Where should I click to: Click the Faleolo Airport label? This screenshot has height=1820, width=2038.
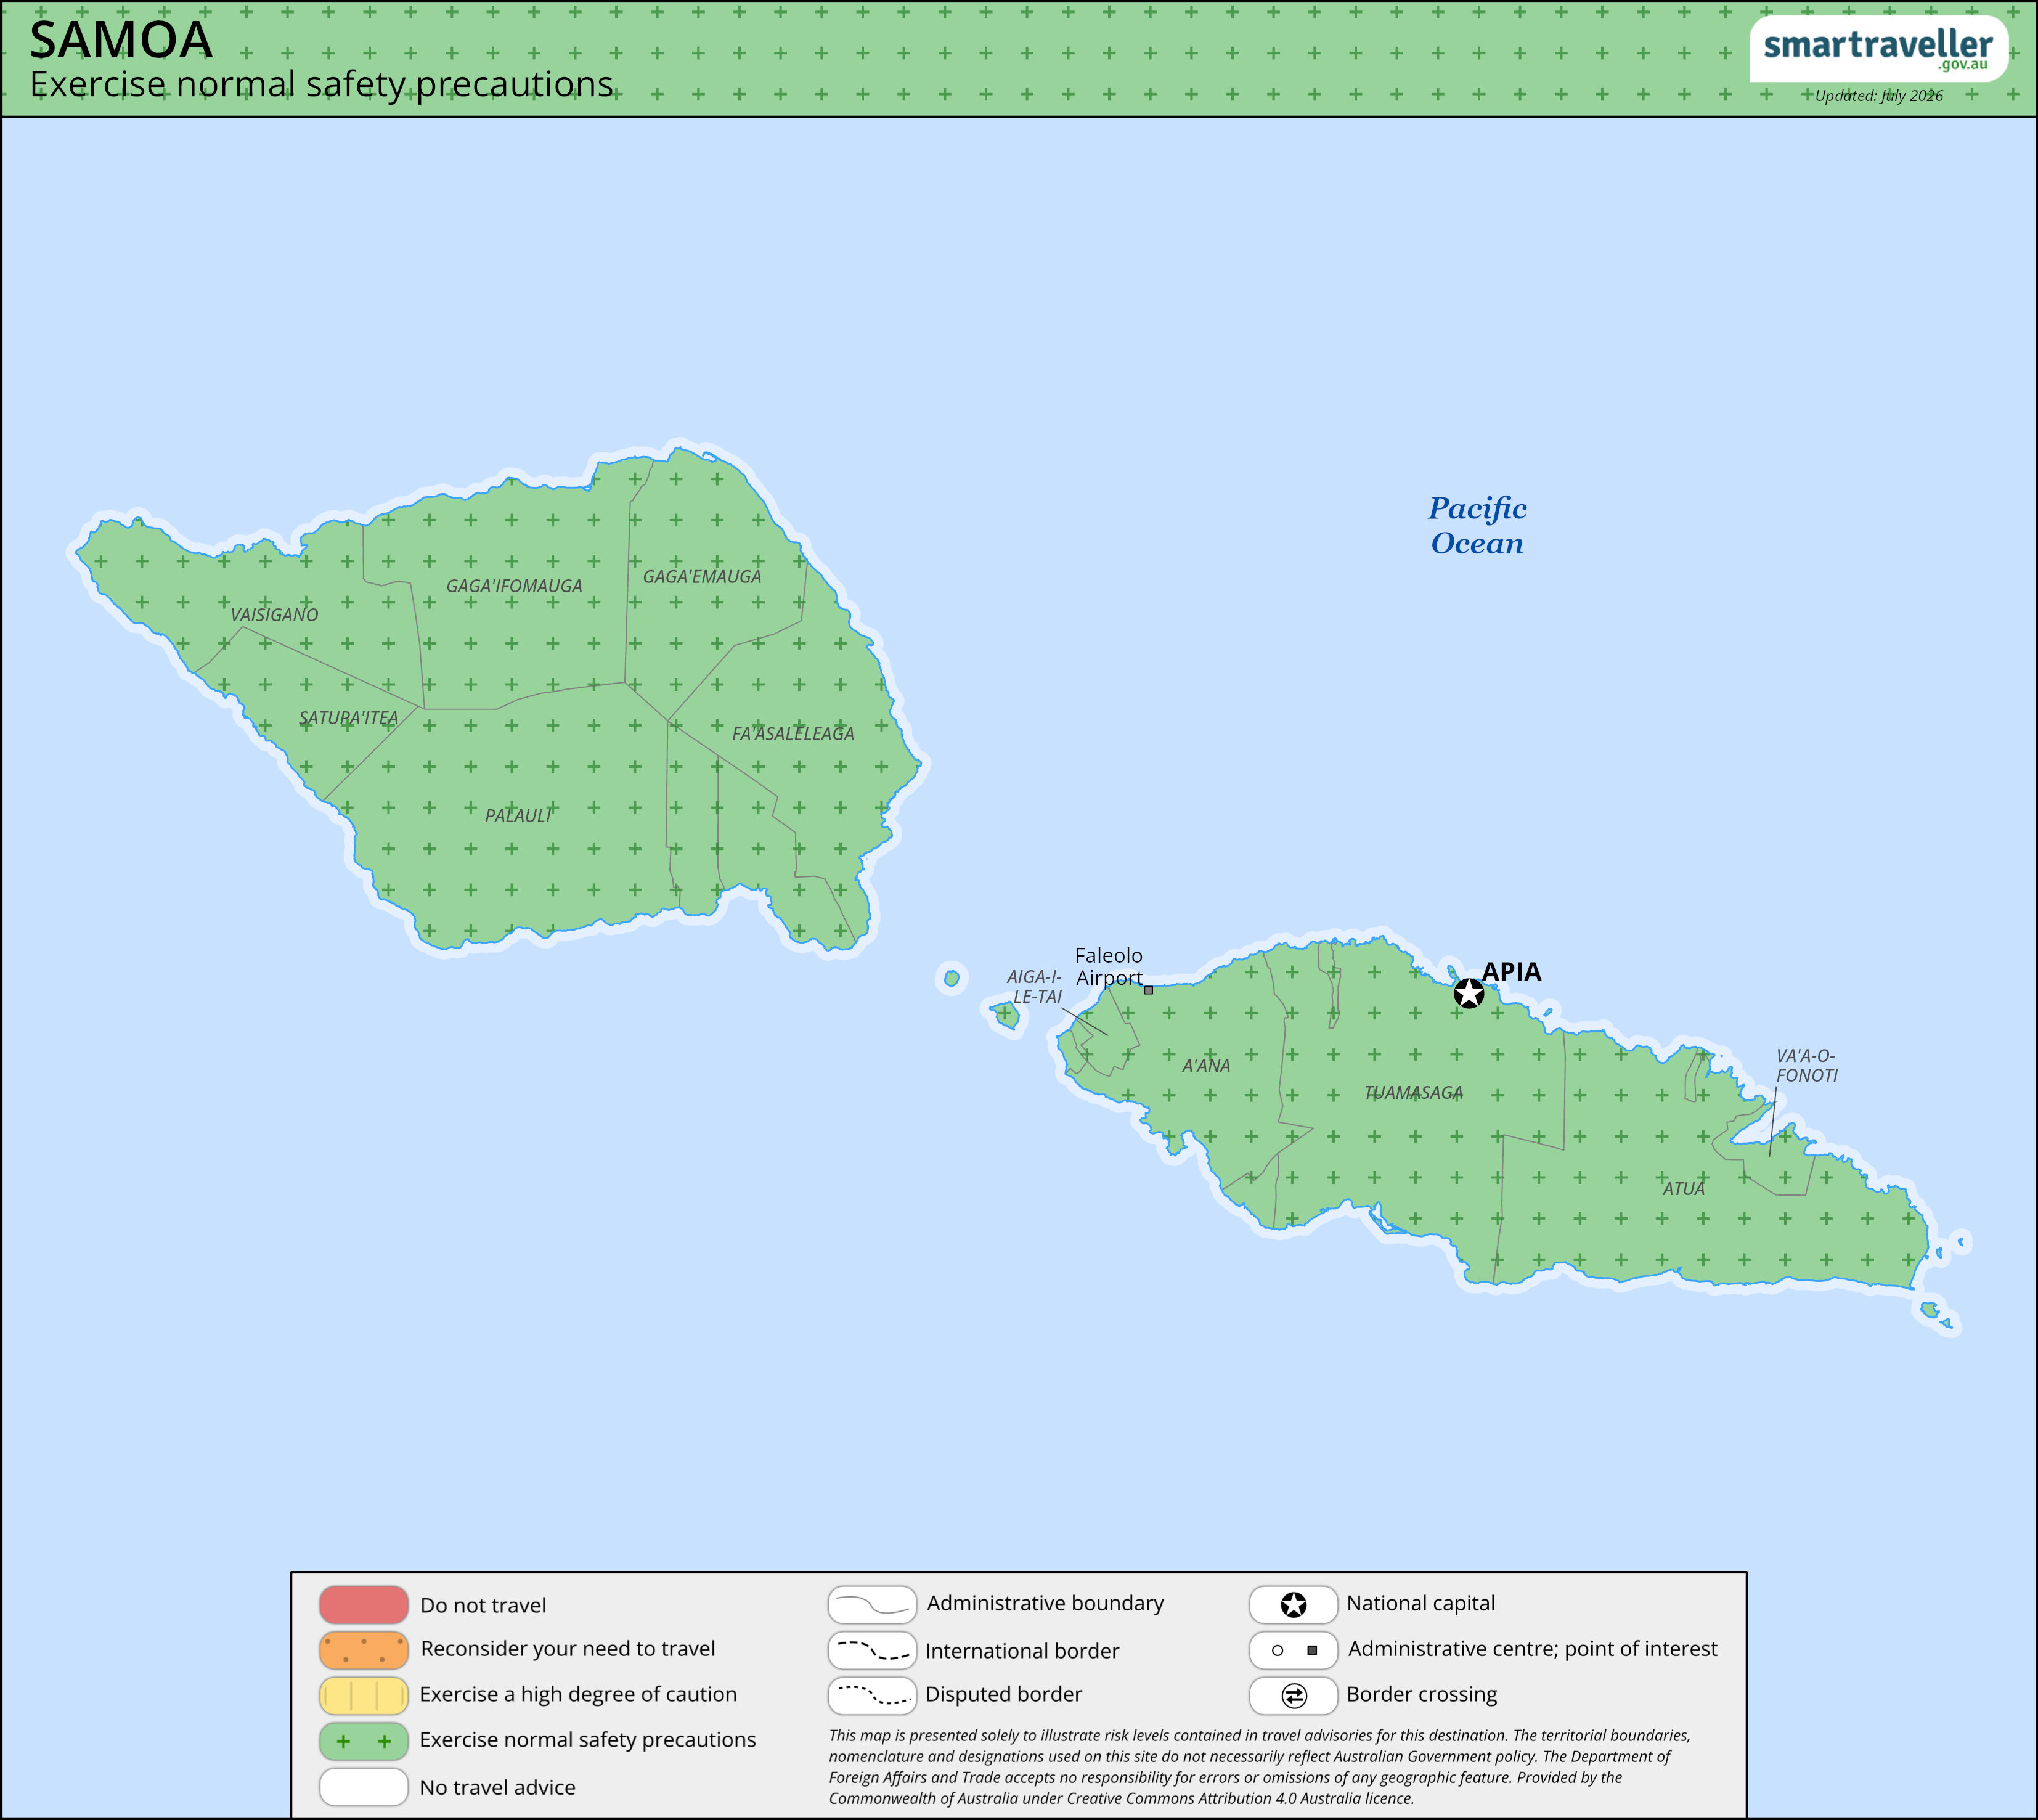pyautogui.click(x=1108, y=967)
